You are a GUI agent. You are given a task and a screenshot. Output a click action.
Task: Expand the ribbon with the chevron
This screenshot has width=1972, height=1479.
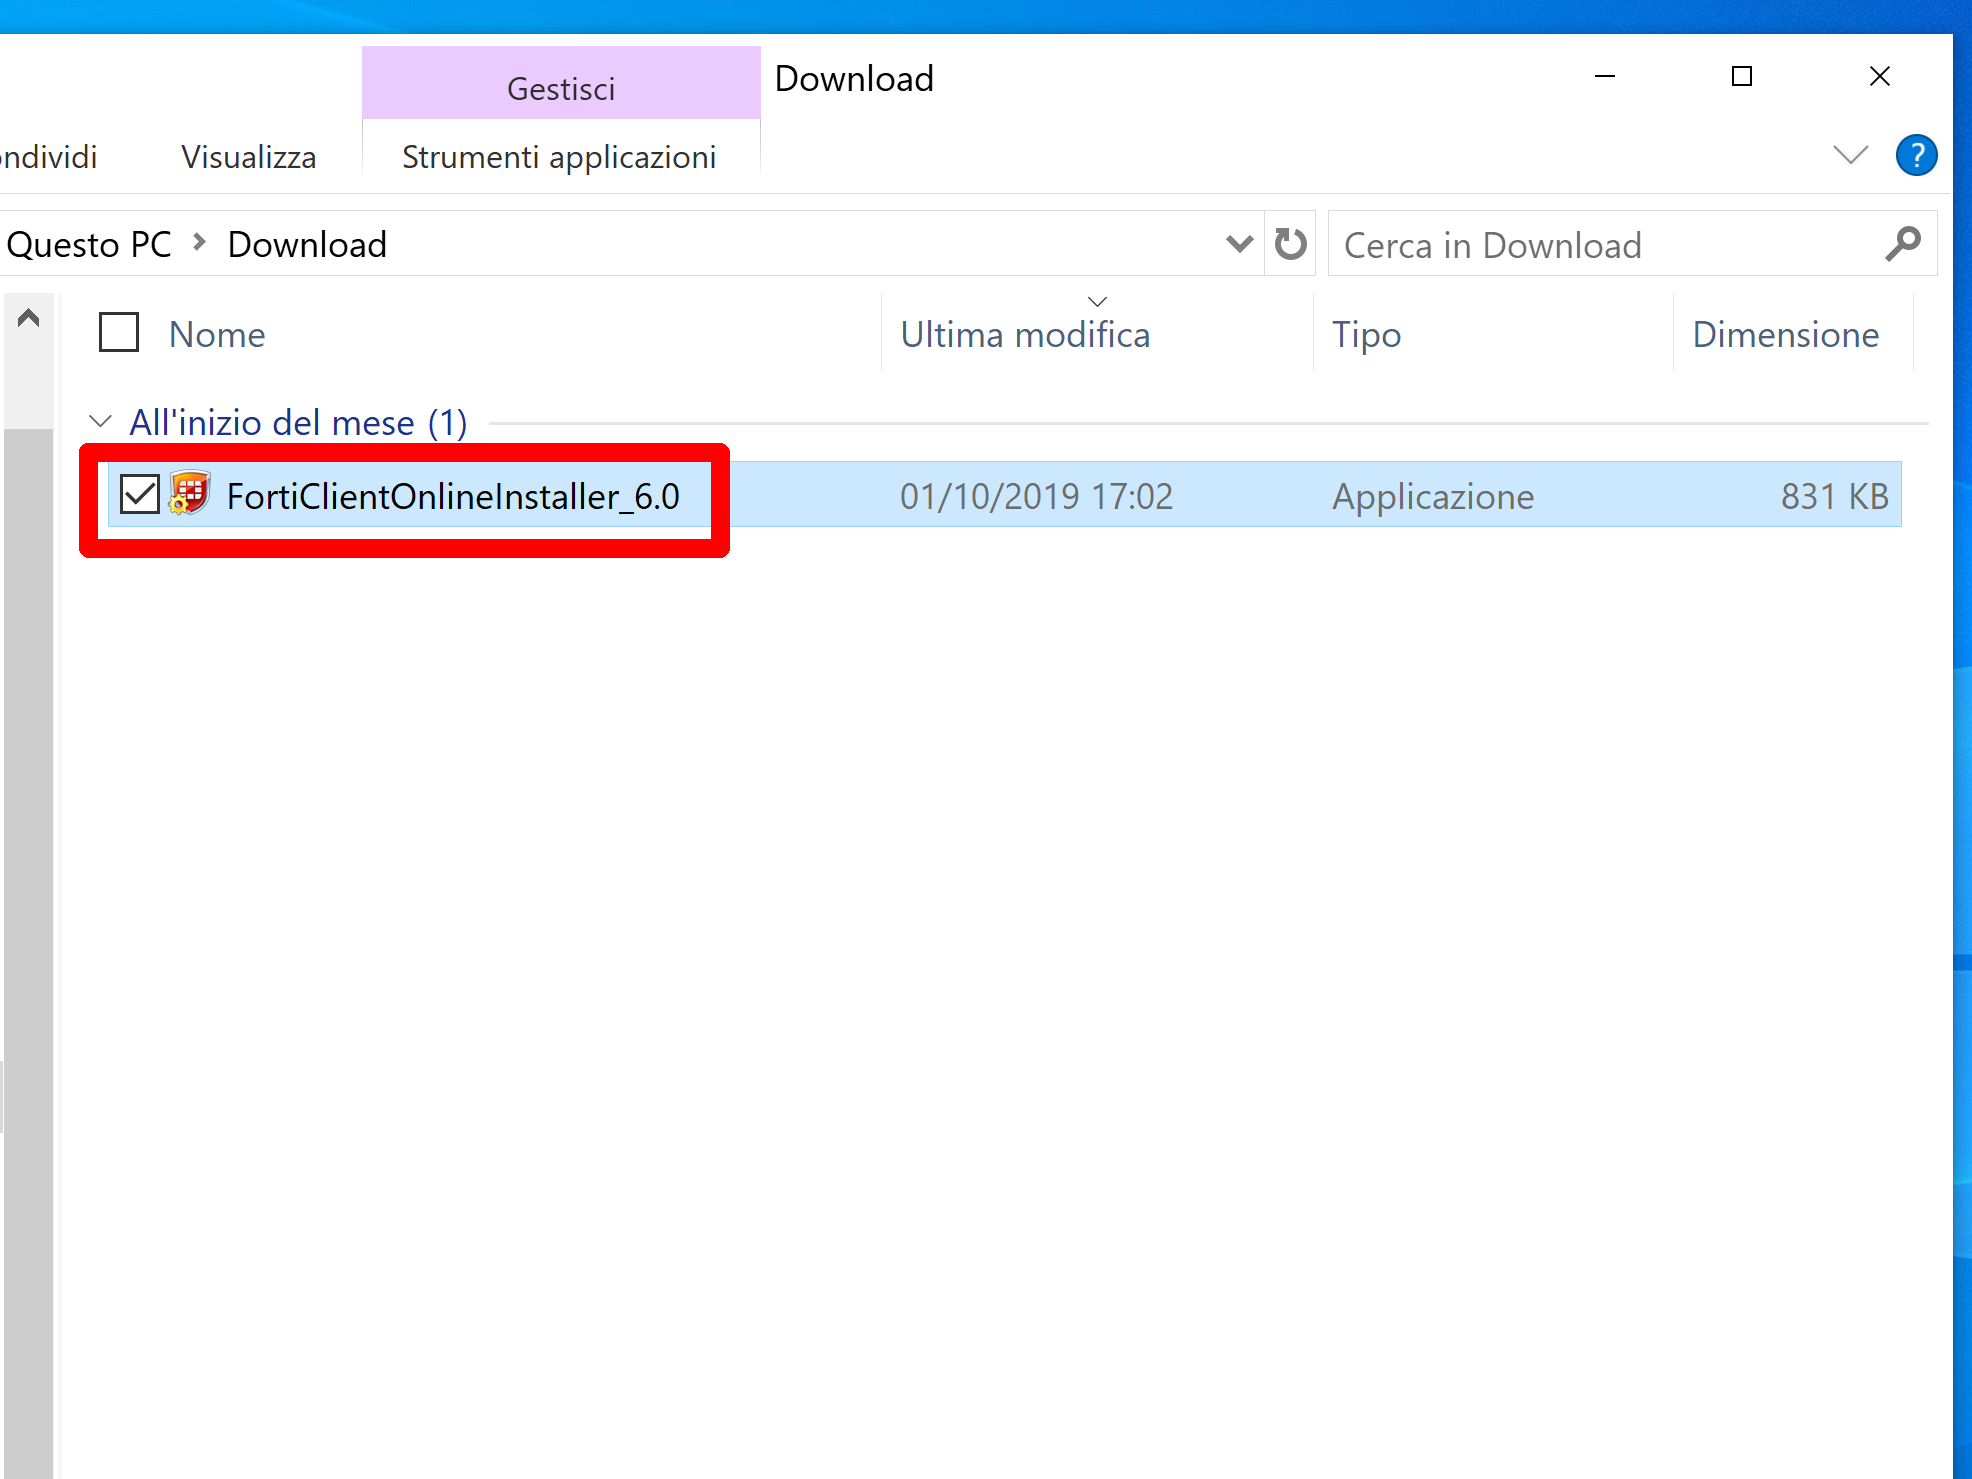tap(1850, 155)
